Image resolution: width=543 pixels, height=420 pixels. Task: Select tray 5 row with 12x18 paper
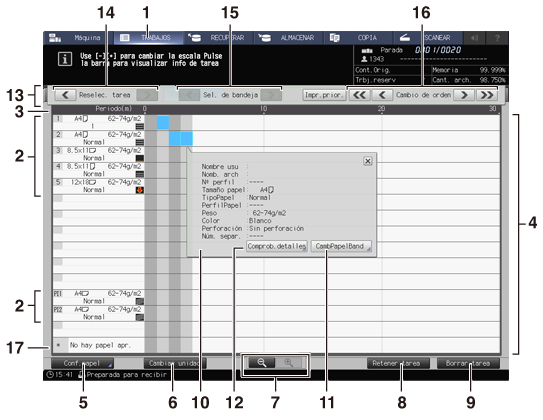point(99,186)
